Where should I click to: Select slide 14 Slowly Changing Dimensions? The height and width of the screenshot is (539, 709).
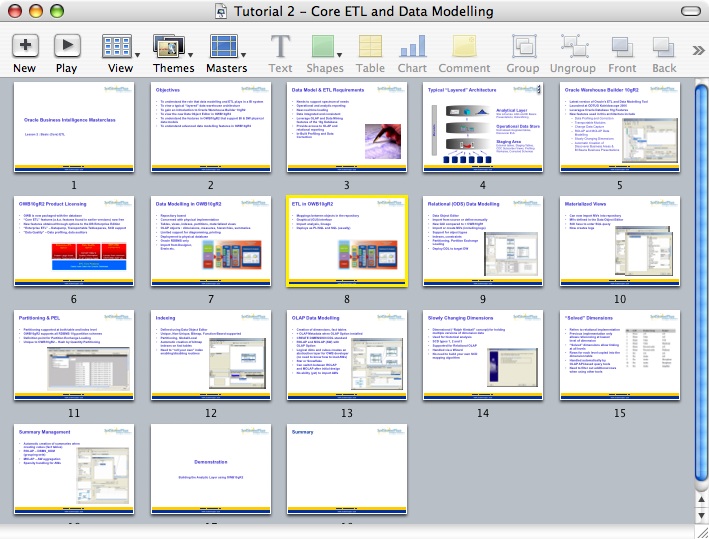[x=483, y=355]
